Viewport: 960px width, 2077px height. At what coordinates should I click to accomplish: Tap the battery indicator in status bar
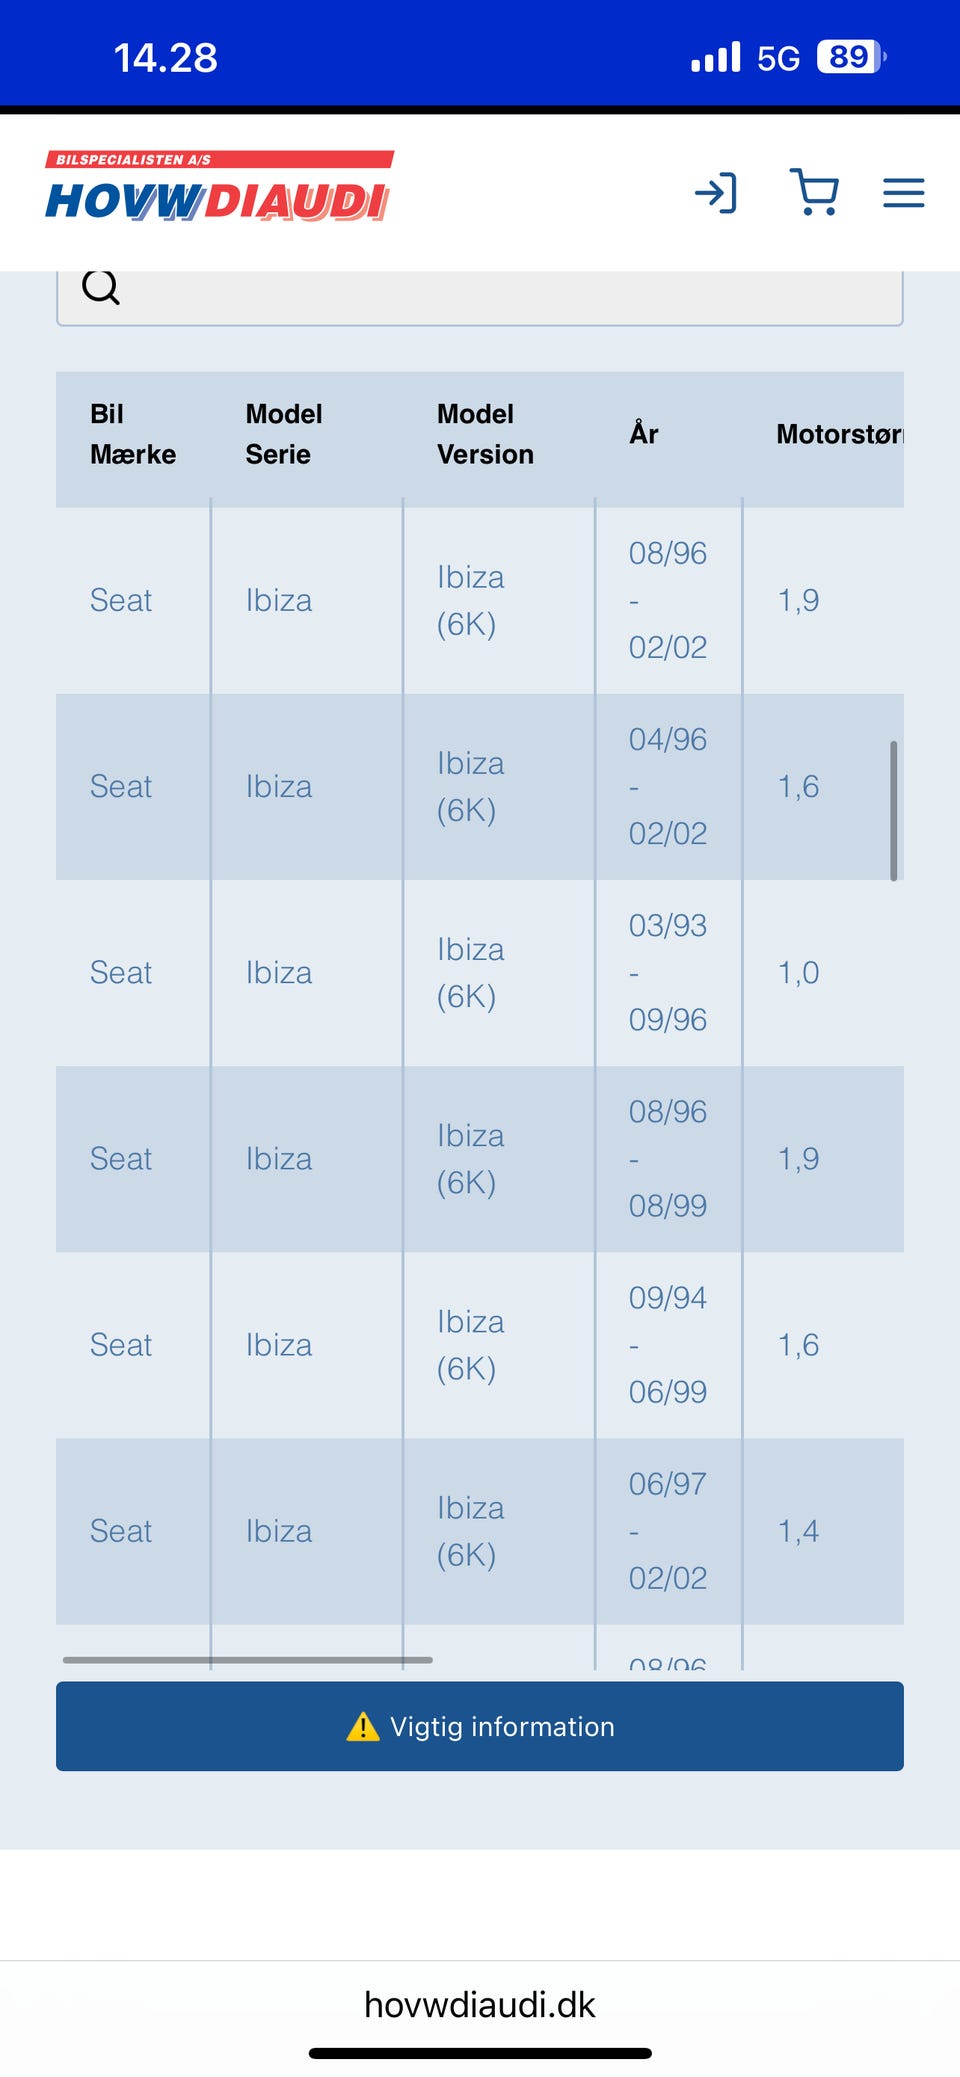click(x=850, y=57)
